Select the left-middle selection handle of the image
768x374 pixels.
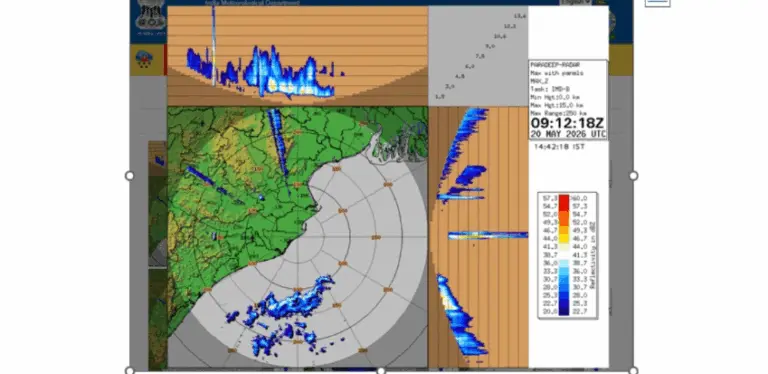(130, 176)
